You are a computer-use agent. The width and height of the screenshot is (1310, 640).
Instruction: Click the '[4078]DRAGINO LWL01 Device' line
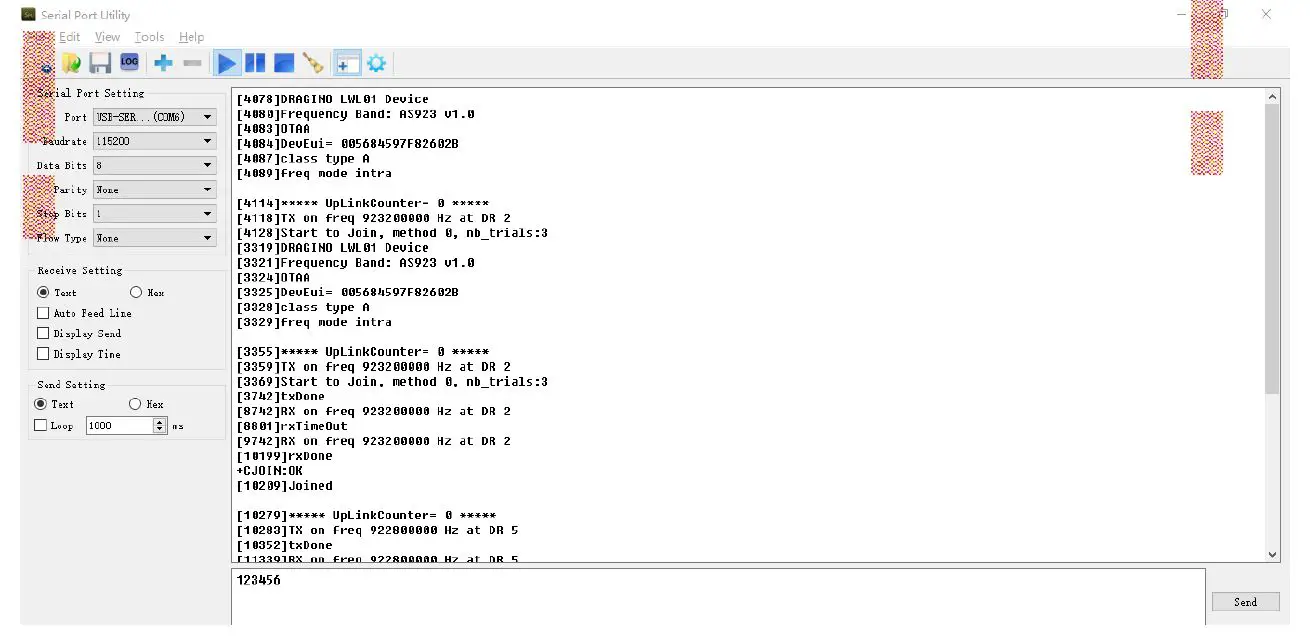tap(332, 99)
